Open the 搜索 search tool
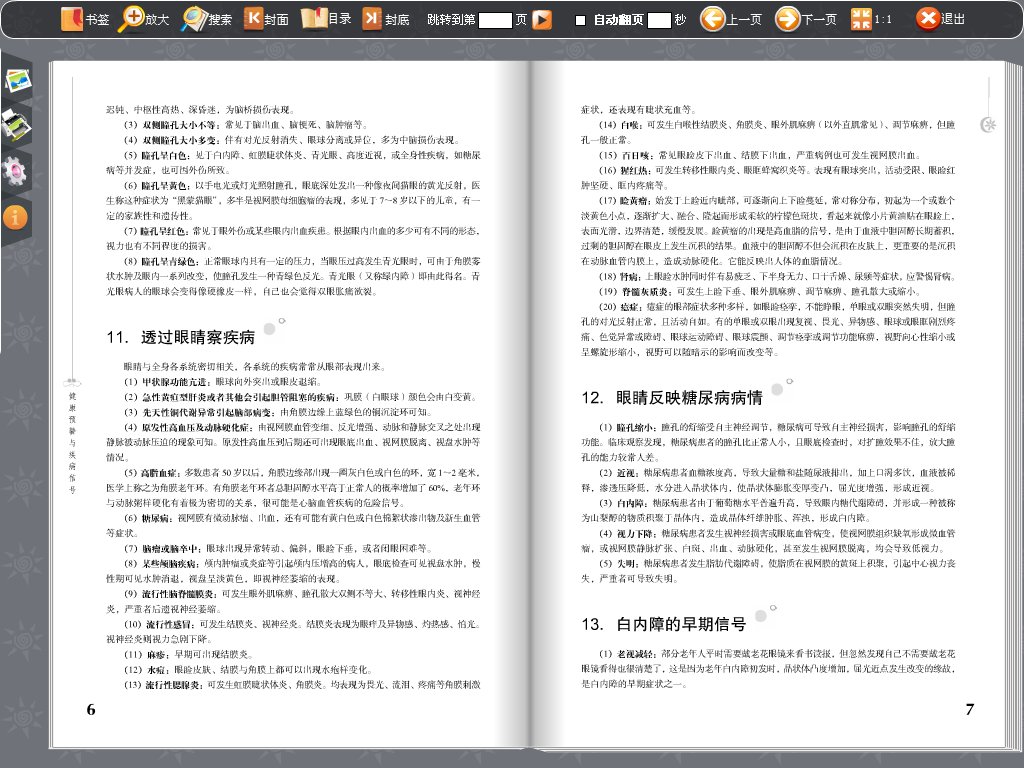This screenshot has height=768, width=1024. 206,19
